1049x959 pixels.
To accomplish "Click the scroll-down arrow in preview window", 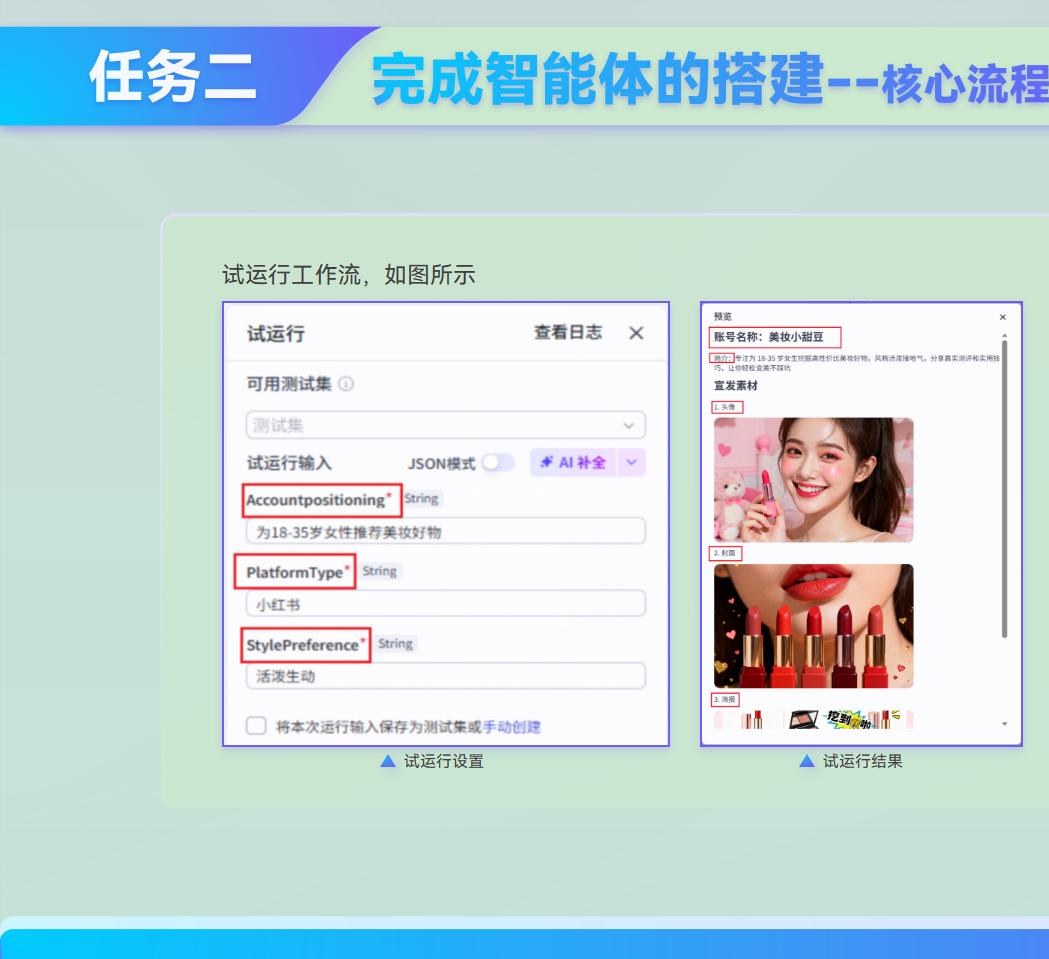I will coord(1004,724).
